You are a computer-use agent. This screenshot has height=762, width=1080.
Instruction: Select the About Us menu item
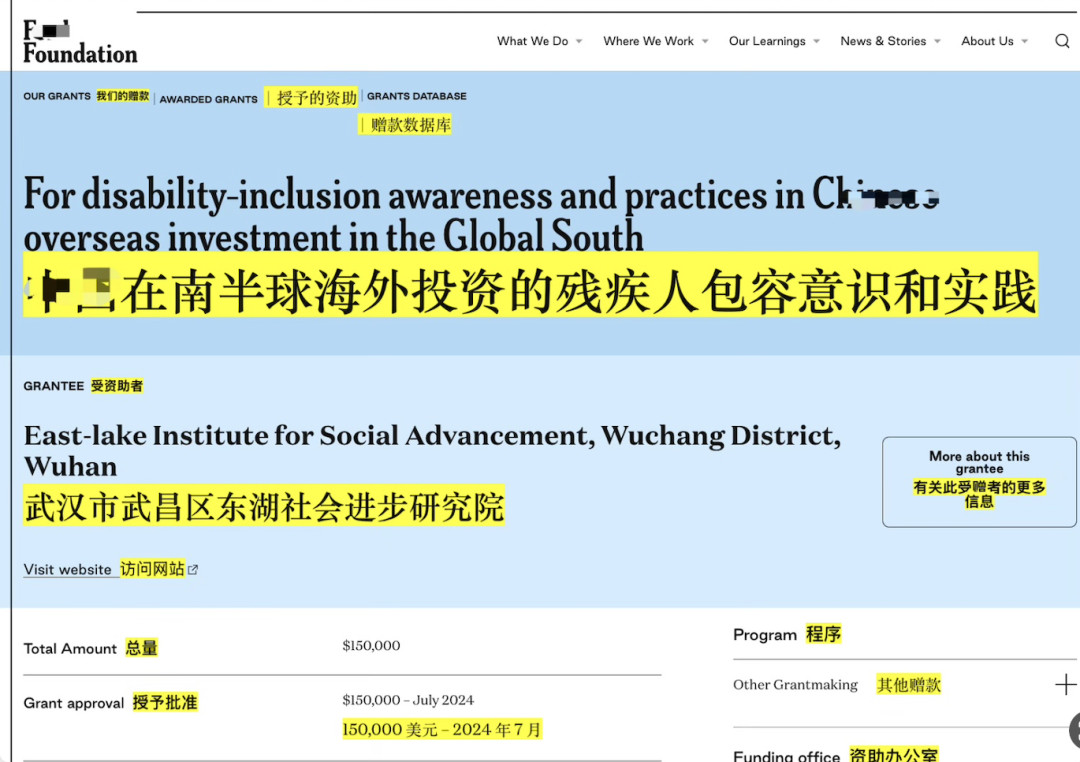(x=987, y=41)
